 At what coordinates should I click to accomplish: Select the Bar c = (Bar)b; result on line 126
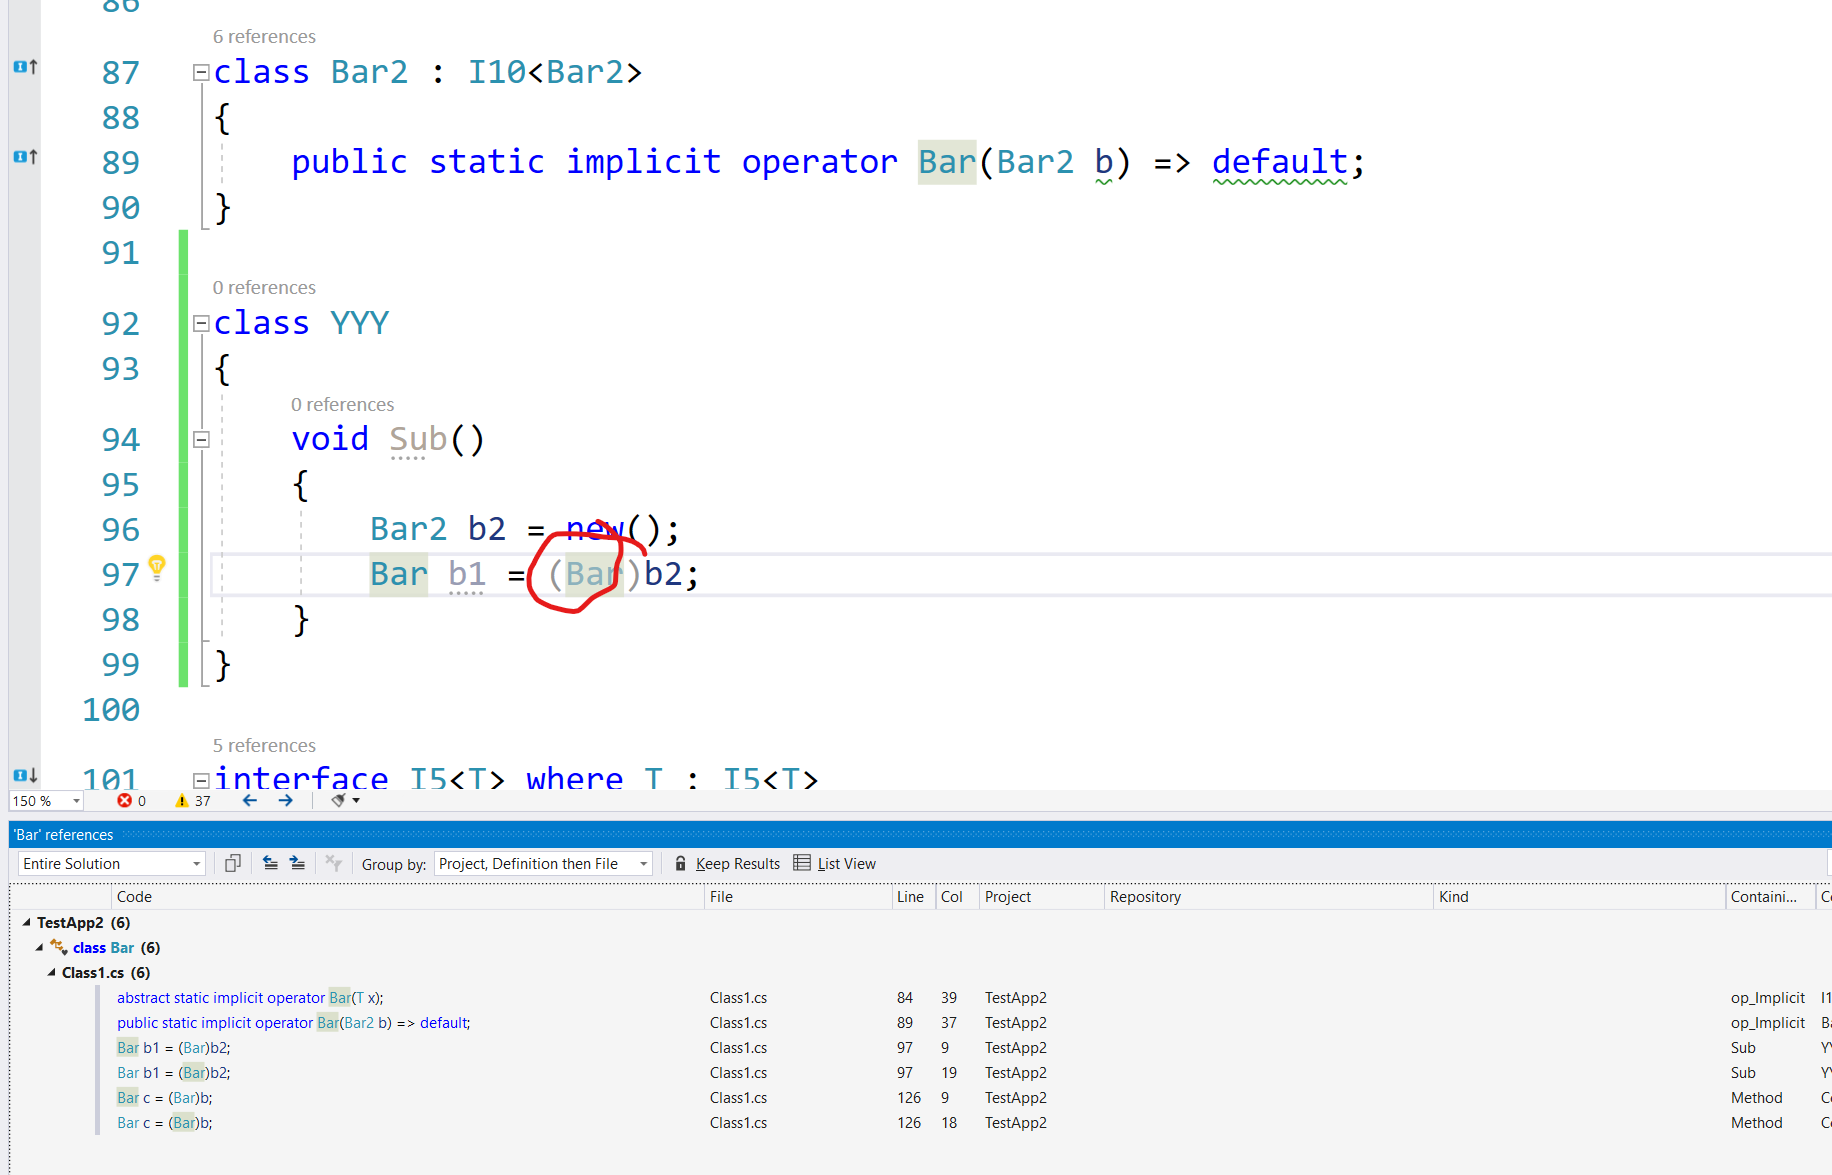point(166,1097)
